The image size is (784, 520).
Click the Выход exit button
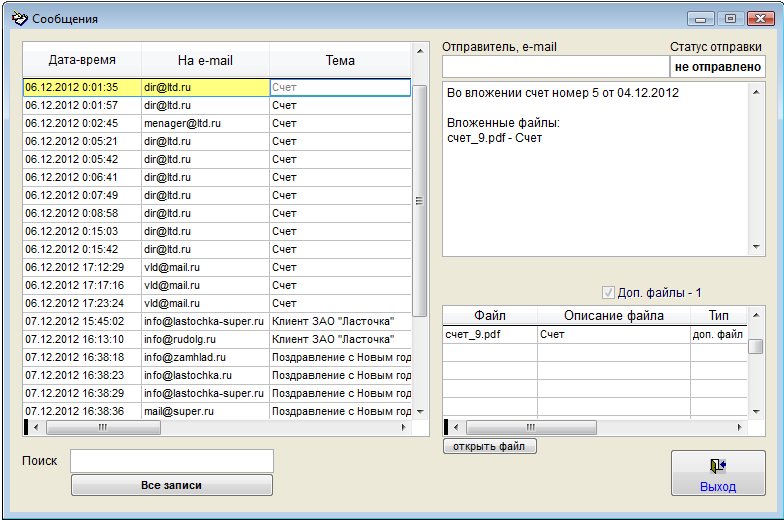(717, 473)
